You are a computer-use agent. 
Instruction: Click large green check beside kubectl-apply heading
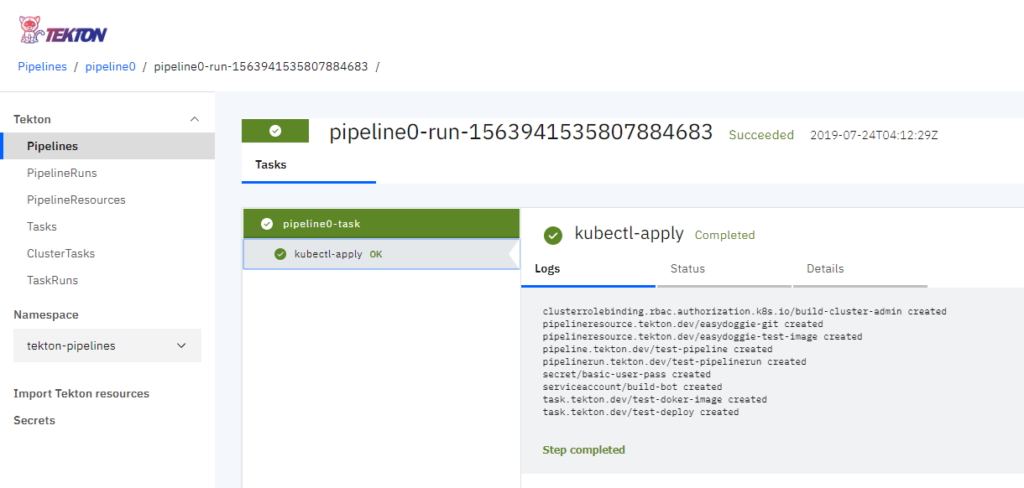(553, 235)
